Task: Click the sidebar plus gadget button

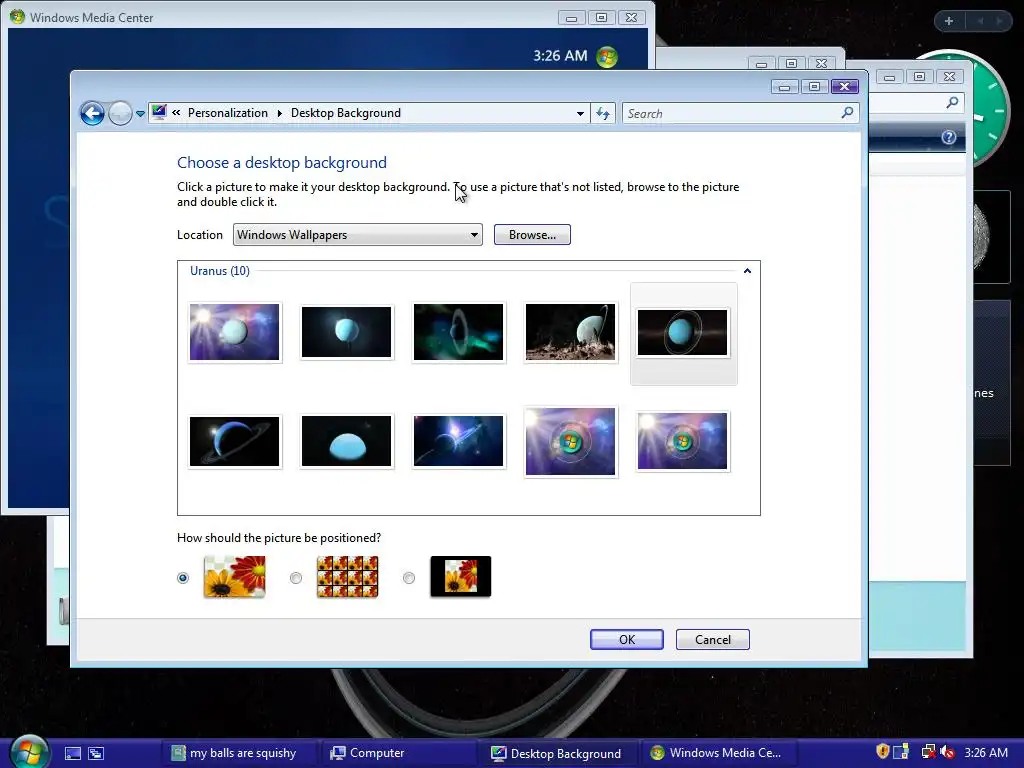Action: (949, 21)
